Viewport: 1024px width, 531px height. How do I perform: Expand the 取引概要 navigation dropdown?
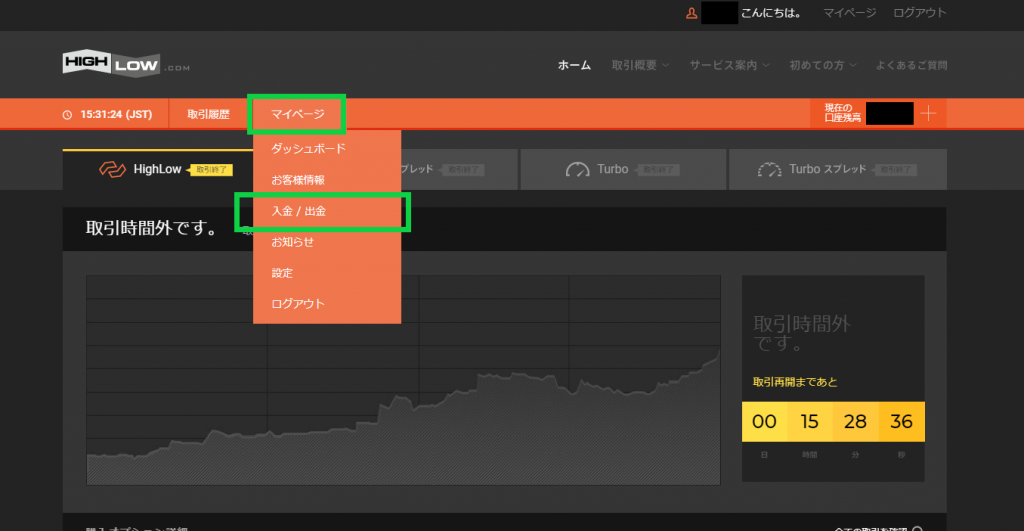[640, 65]
